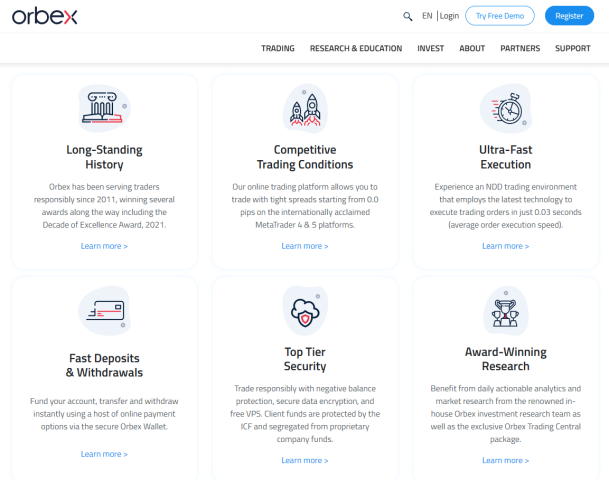Screen dimensions: 609x480
Task: Click the Register button
Action: coord(569,16)
